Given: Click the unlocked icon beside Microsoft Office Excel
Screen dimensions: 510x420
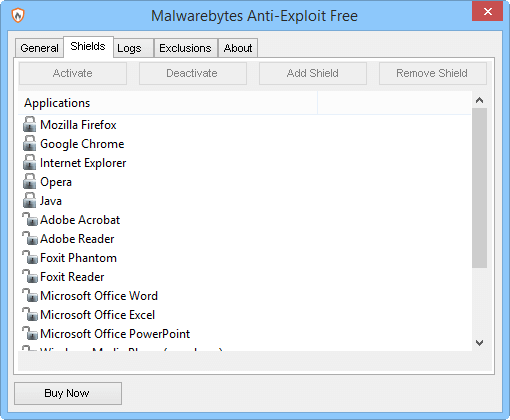Looking at the screenshot, I should point(30,314).
